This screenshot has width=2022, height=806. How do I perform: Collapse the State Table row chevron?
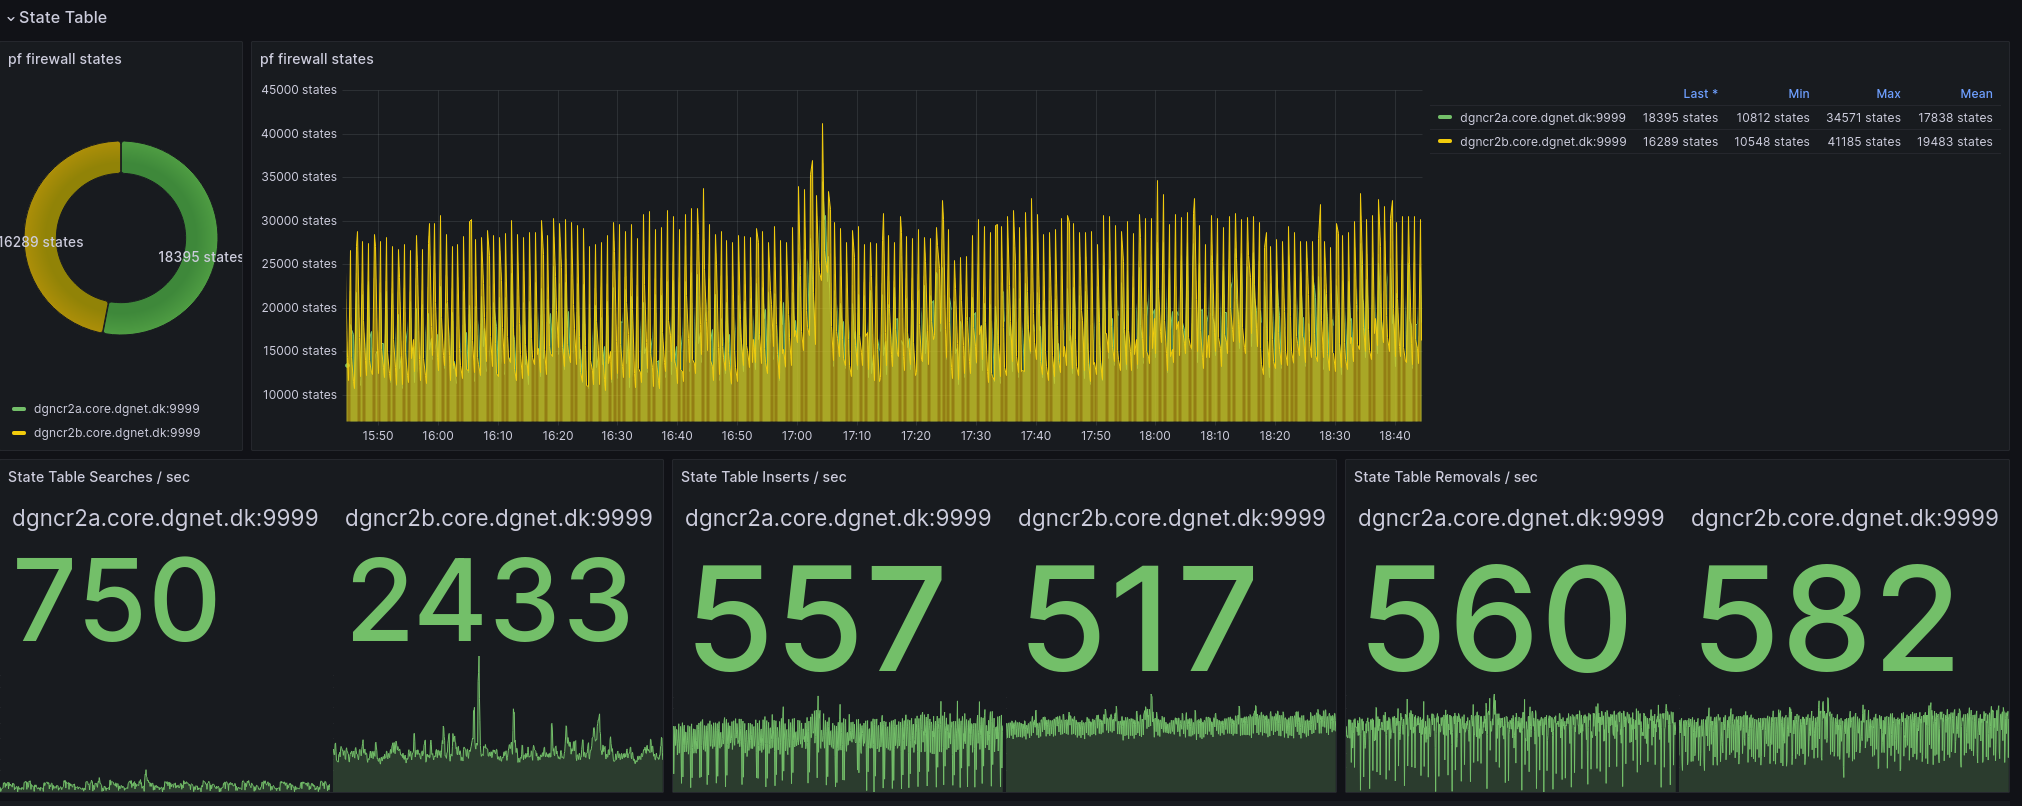11,18
